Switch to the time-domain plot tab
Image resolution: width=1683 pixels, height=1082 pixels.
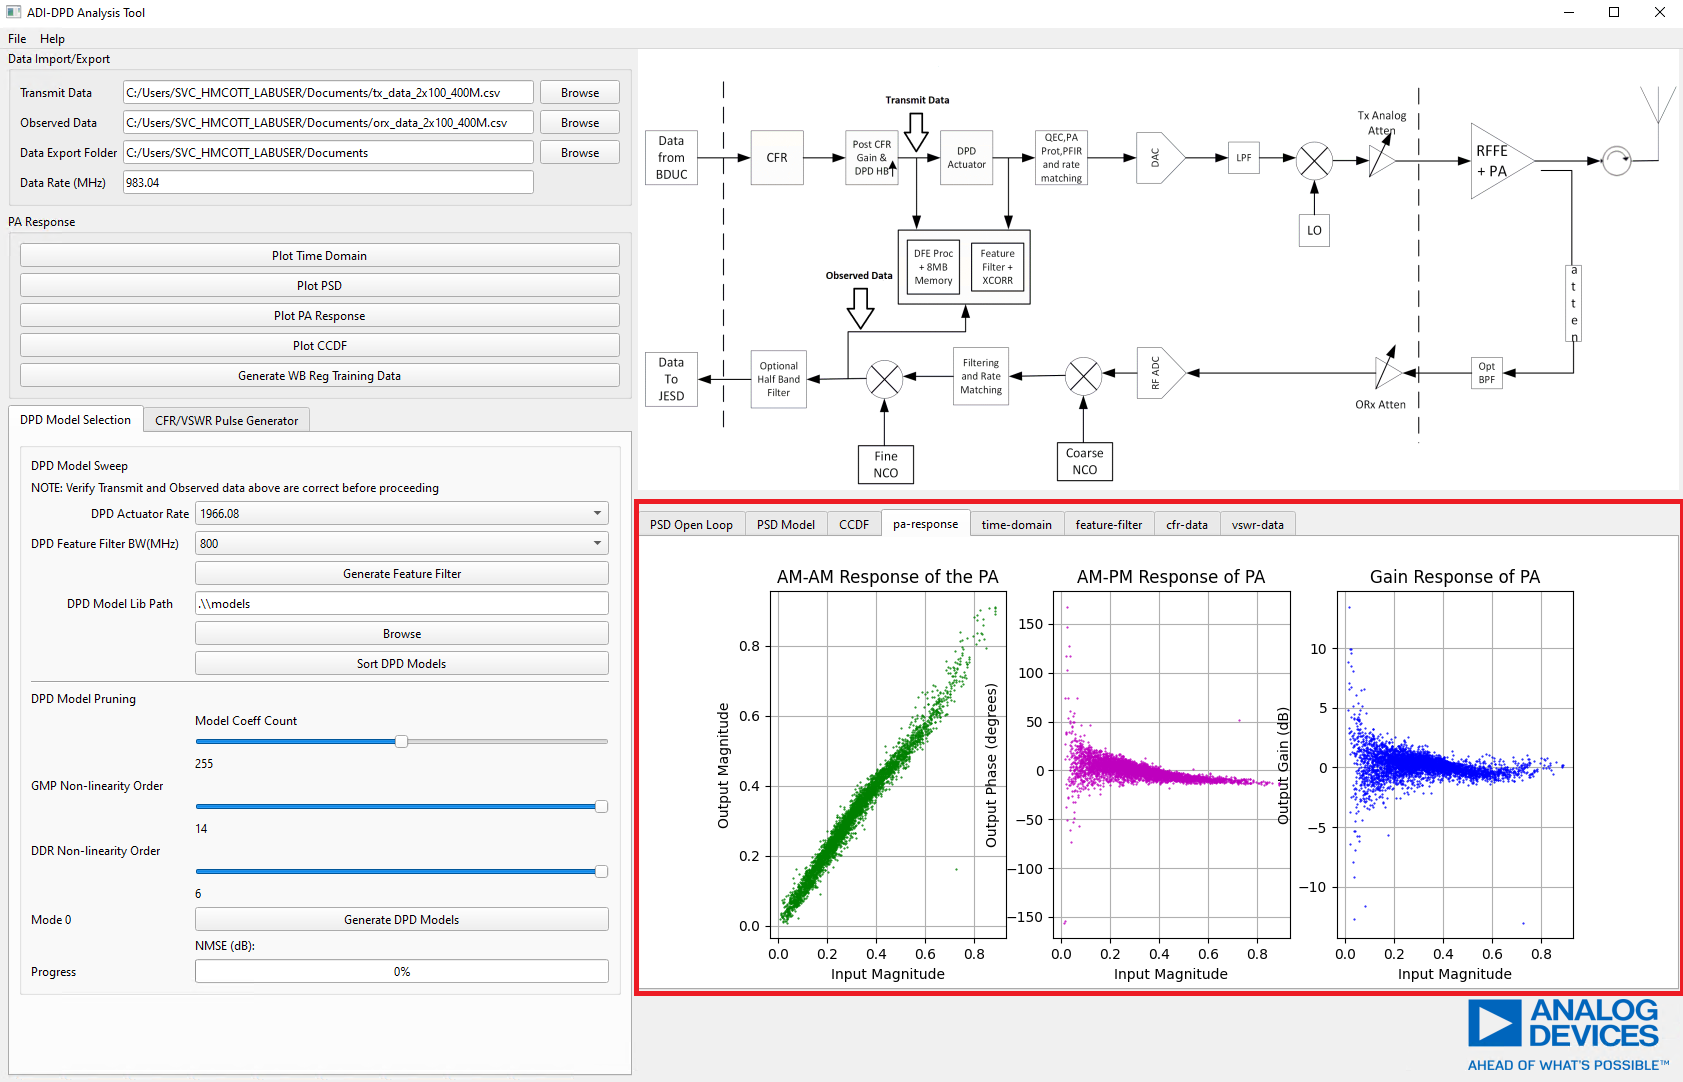1016,524
